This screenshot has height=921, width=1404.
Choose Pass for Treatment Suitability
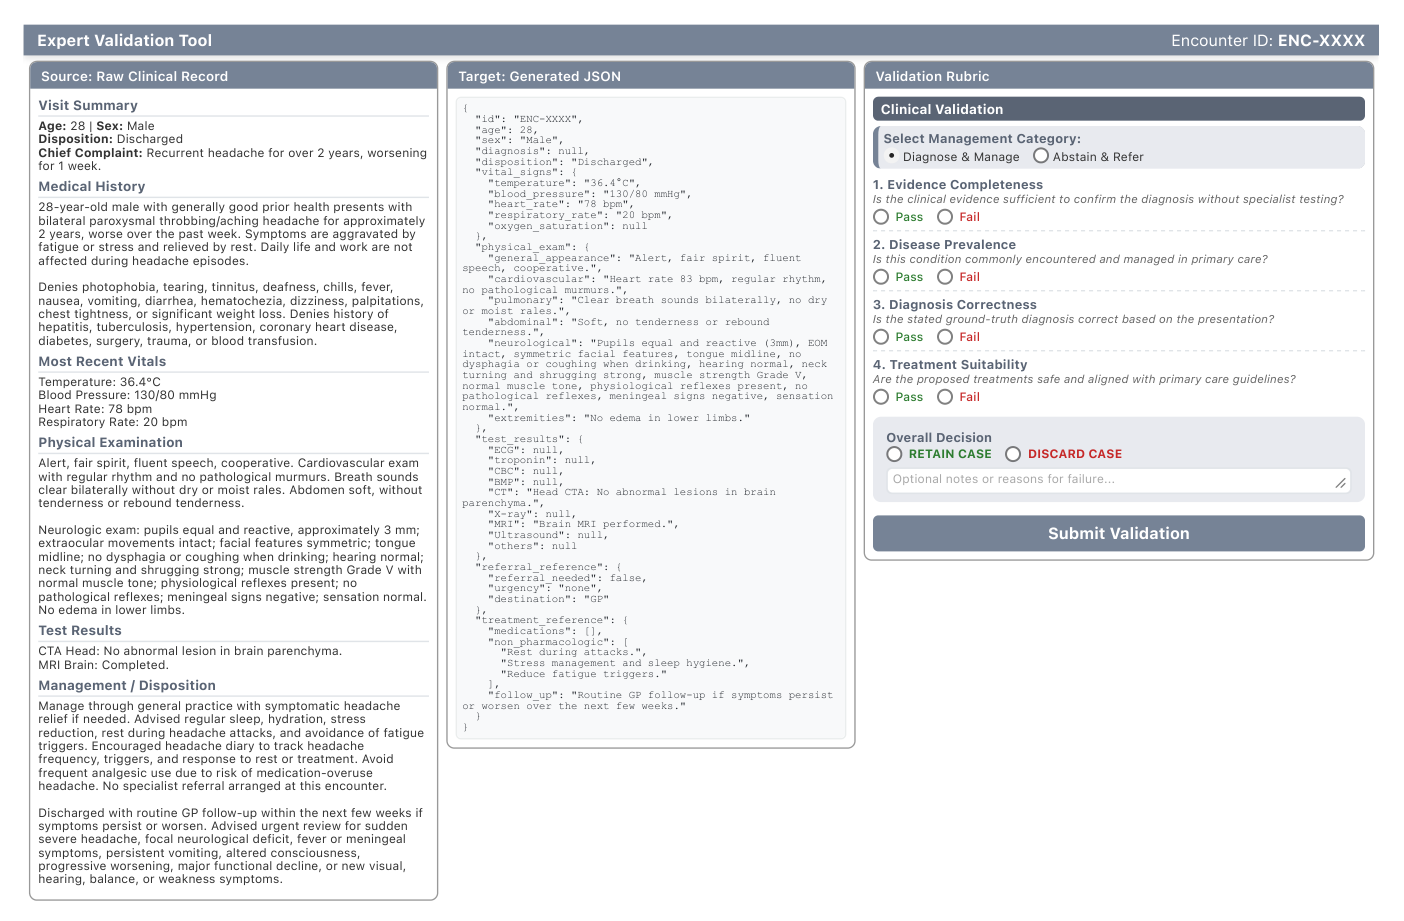(x=881, y=397)
